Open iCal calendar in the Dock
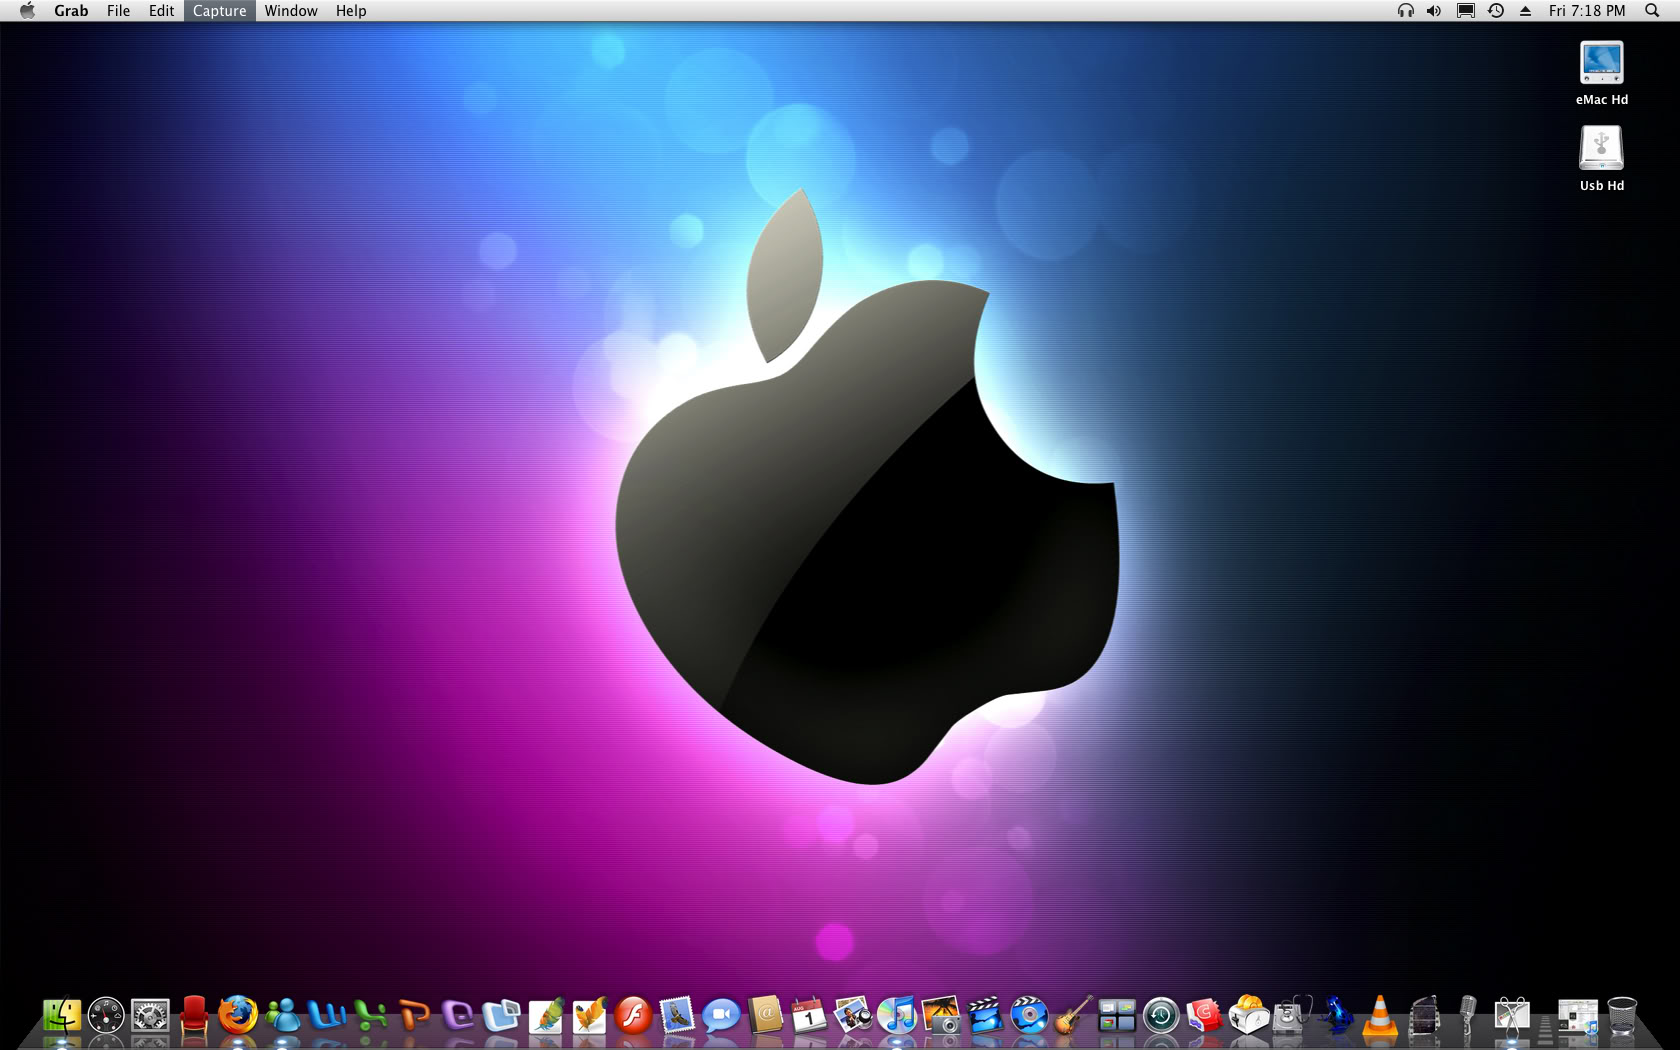 tap(809, 1016)
